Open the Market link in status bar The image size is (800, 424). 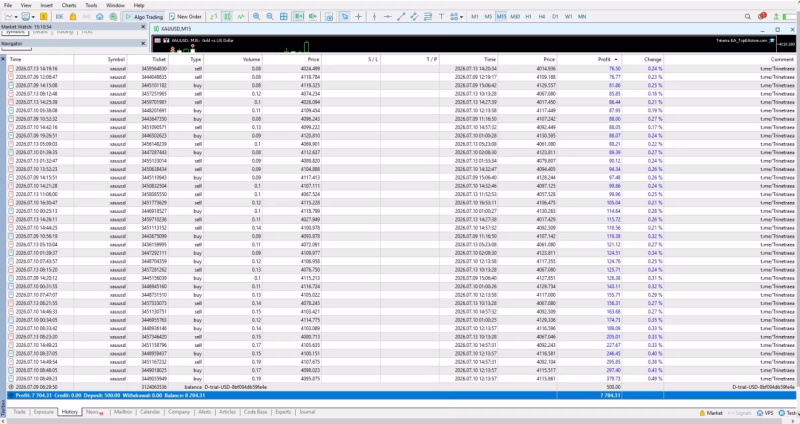click(x=711, y=413)
